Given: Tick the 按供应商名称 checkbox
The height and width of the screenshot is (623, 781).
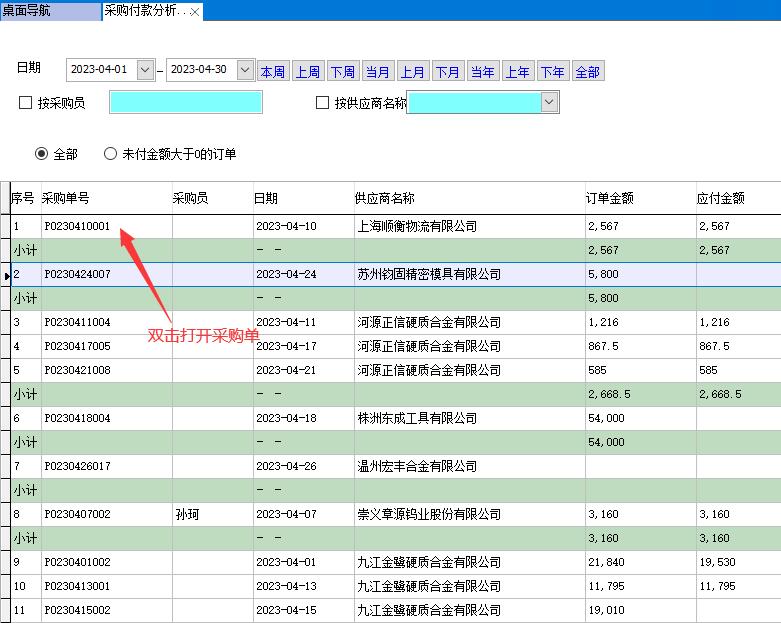Looking at the screenshot, I should (322, 103).
